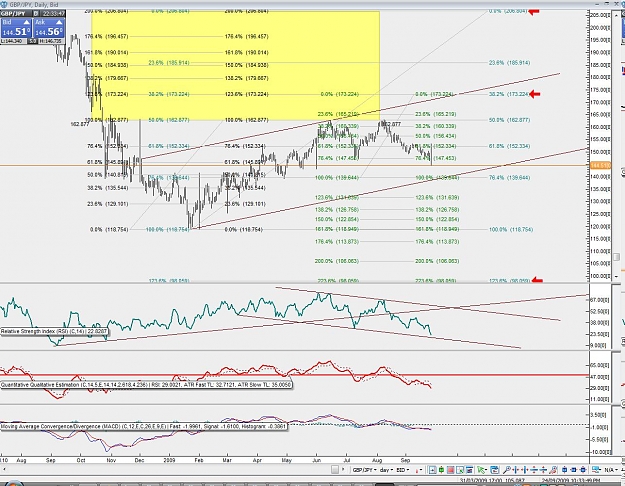Click the small right arrow next to gray box
Image resolution: width=625 pixels, height=486 pixels.
coord(343,470)
